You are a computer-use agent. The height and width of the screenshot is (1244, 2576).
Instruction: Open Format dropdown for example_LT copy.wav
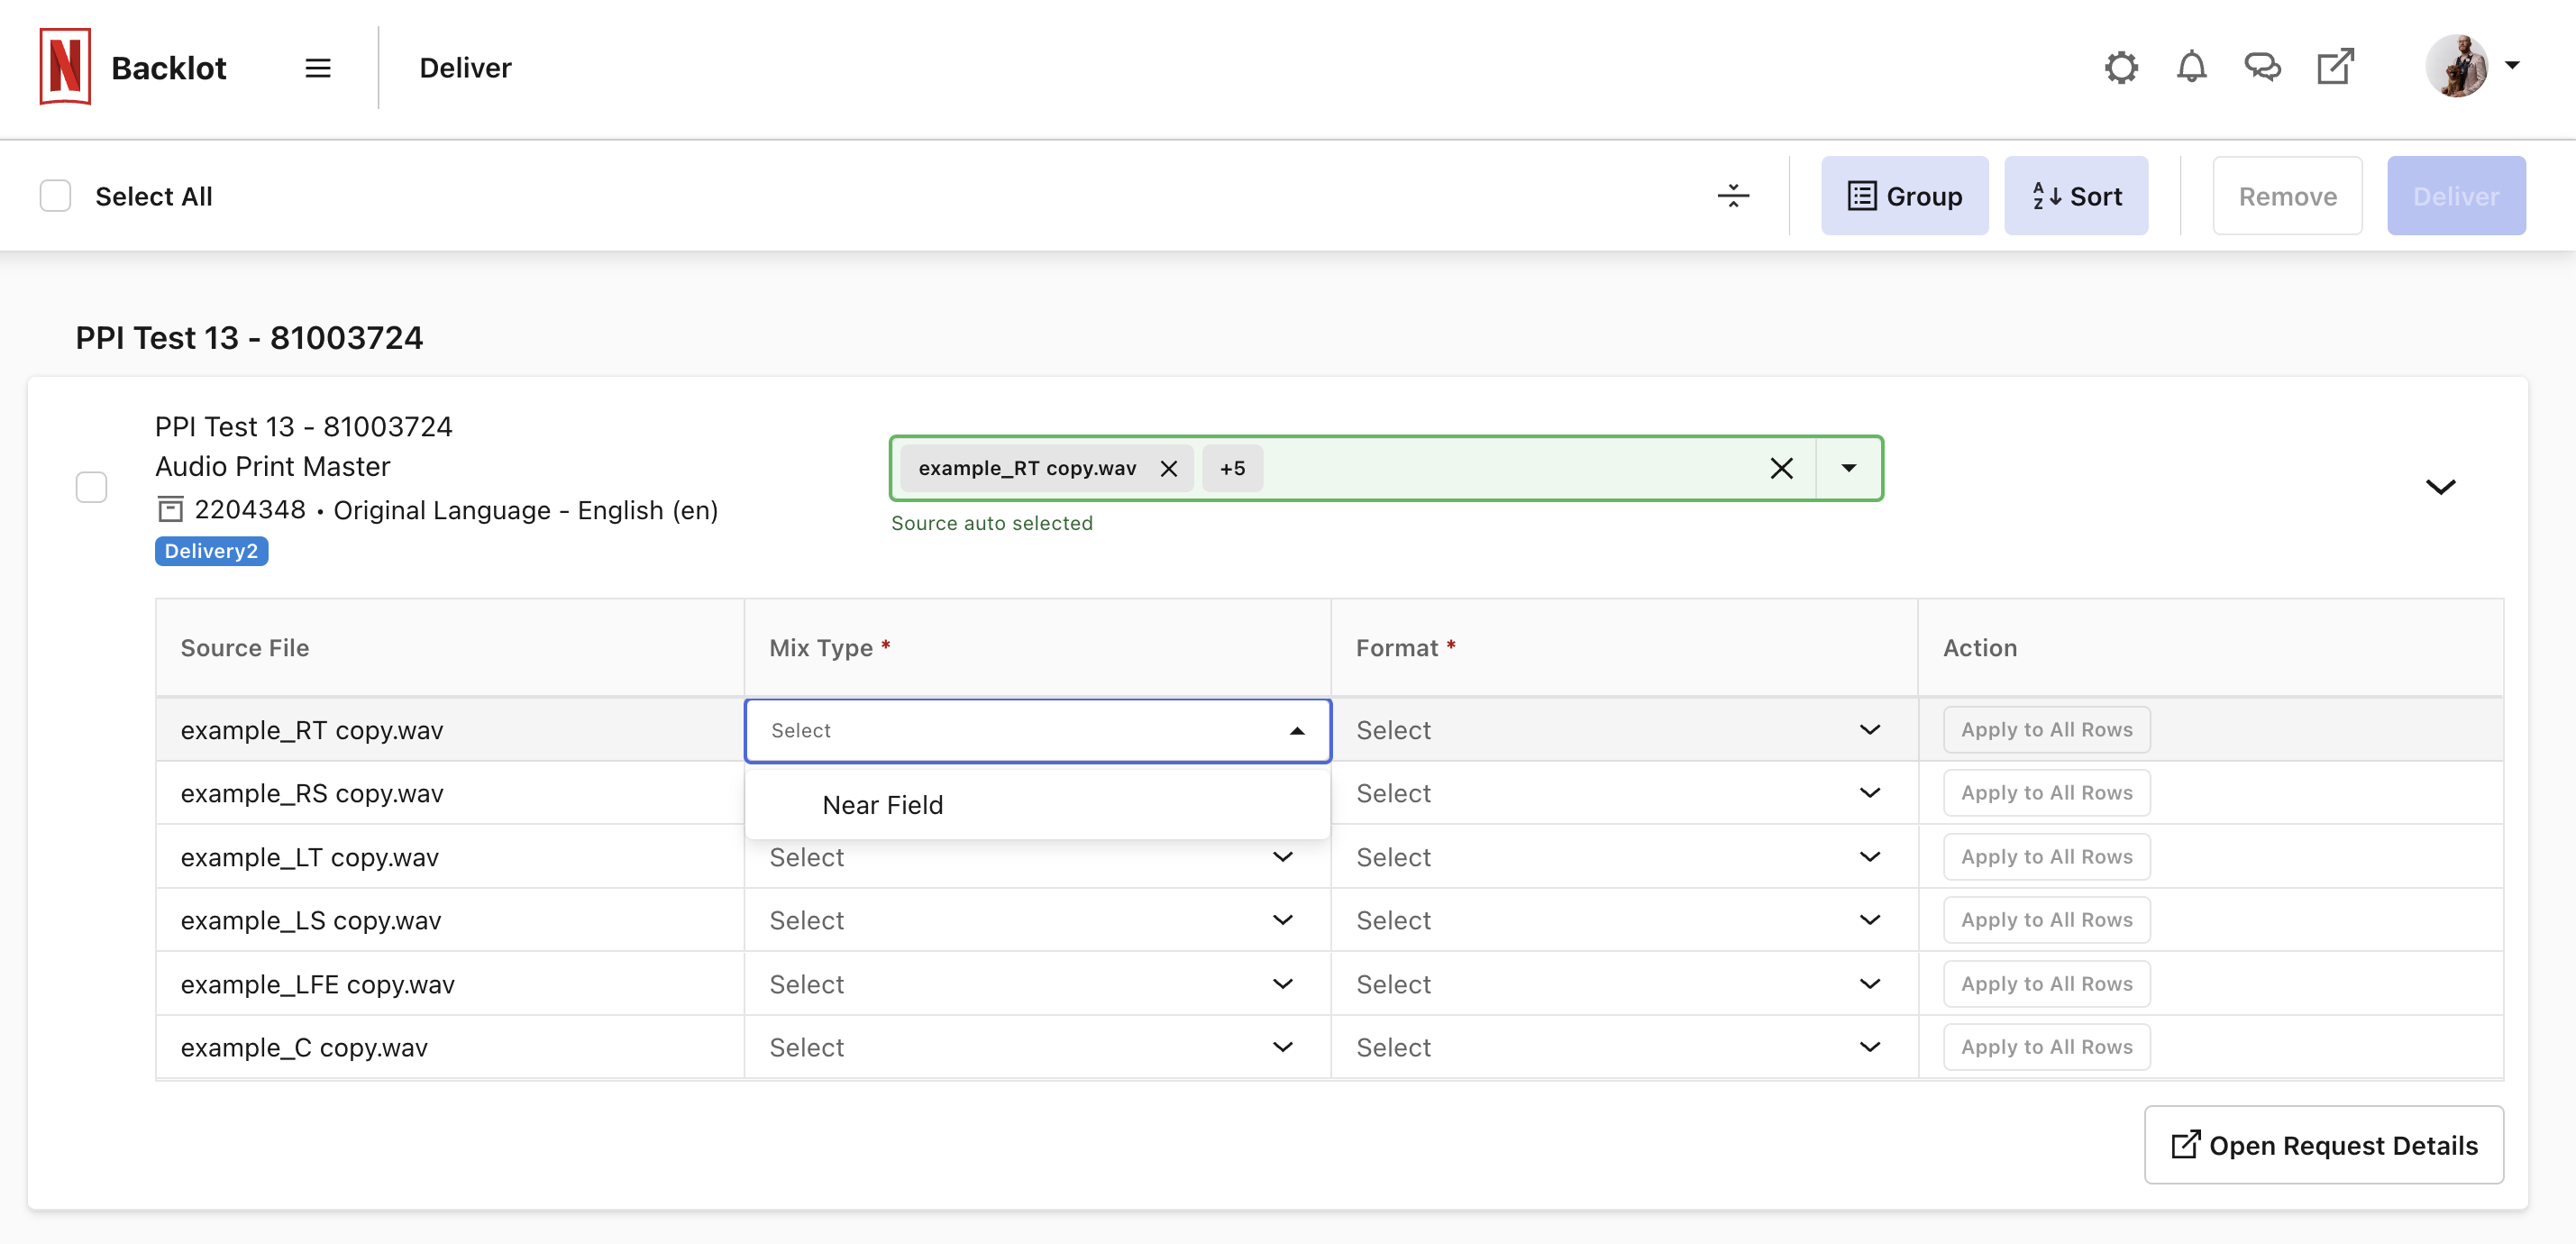(x=1623, y=857)
